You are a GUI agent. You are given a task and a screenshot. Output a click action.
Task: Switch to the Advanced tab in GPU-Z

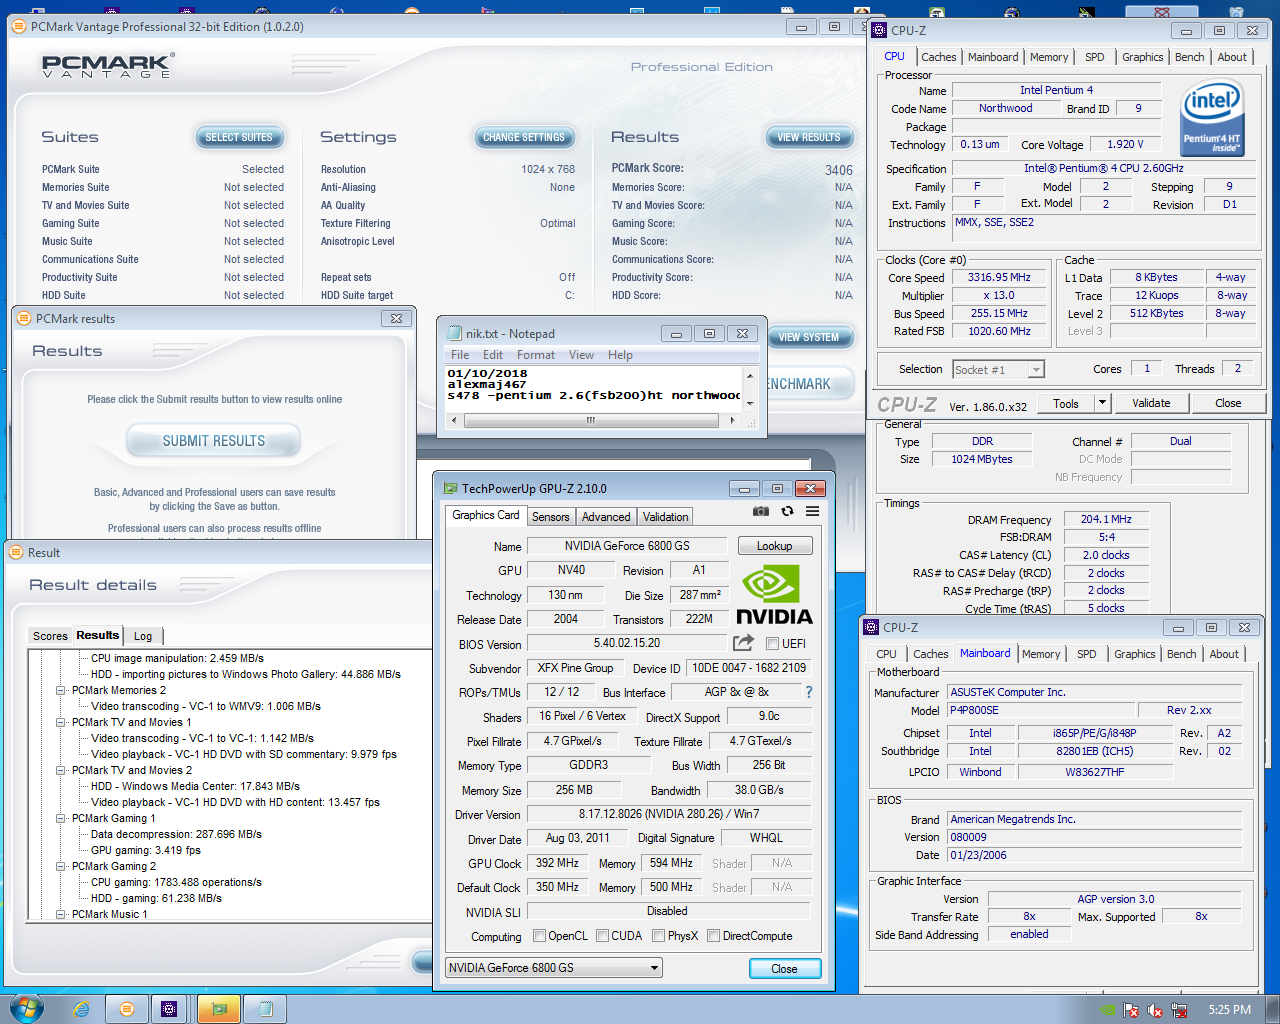(x=606, y=517)
